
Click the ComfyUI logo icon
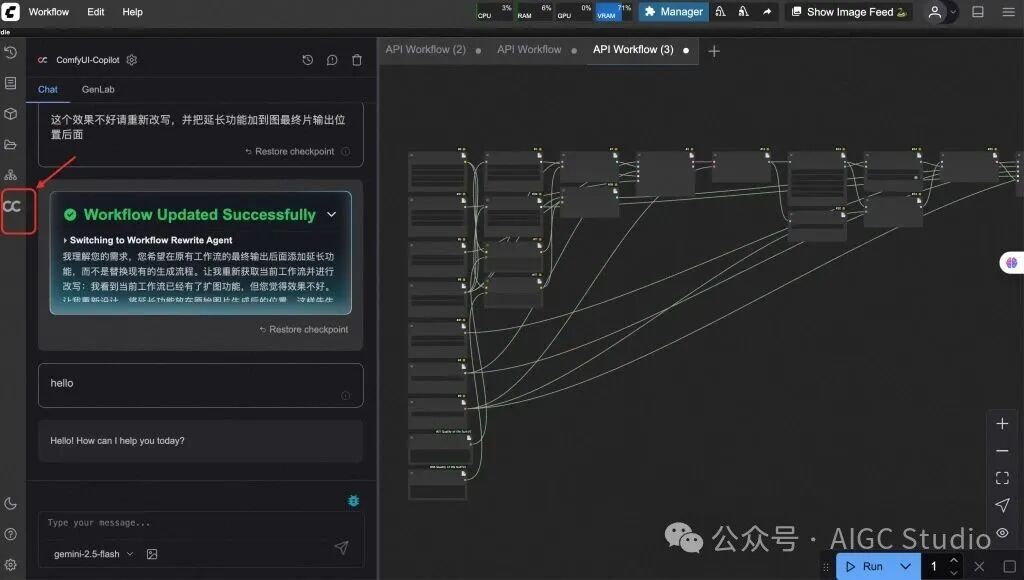(x=10, y=11)
